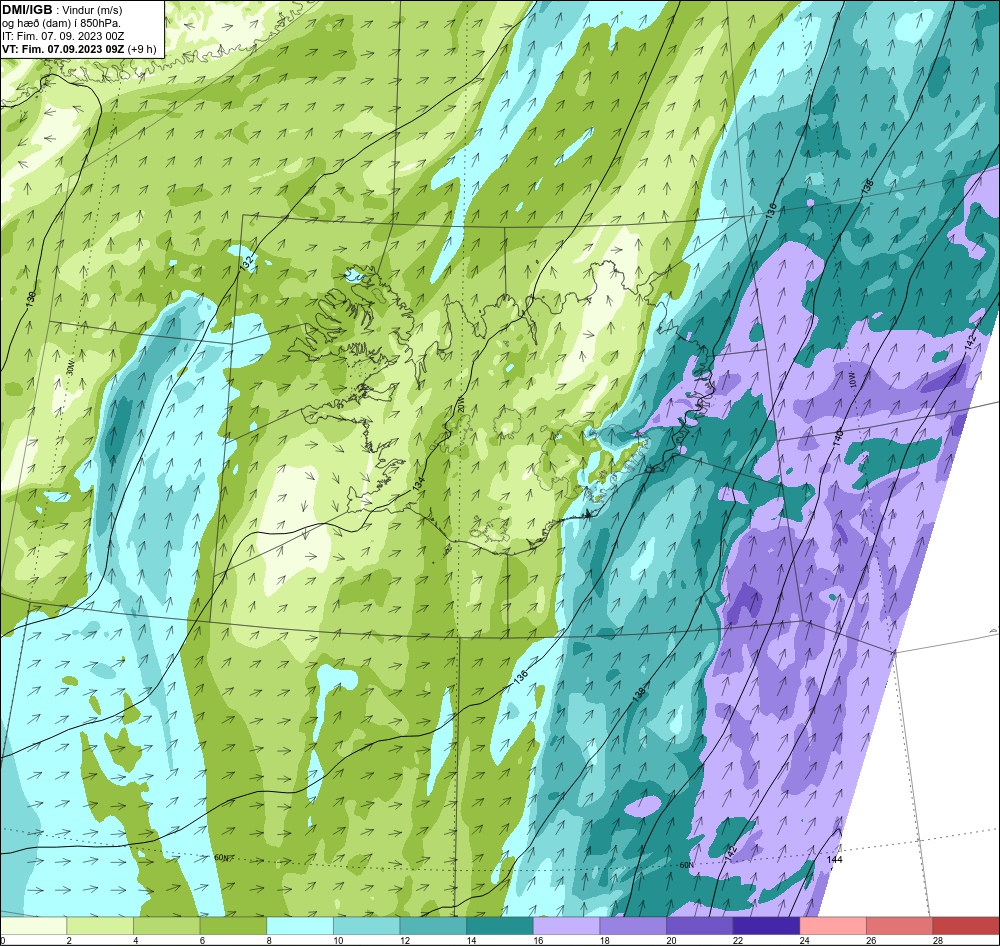Select the 10–12 m/s turquoise legend swatch
This screenshot has width=1000, height=946.
367,926
